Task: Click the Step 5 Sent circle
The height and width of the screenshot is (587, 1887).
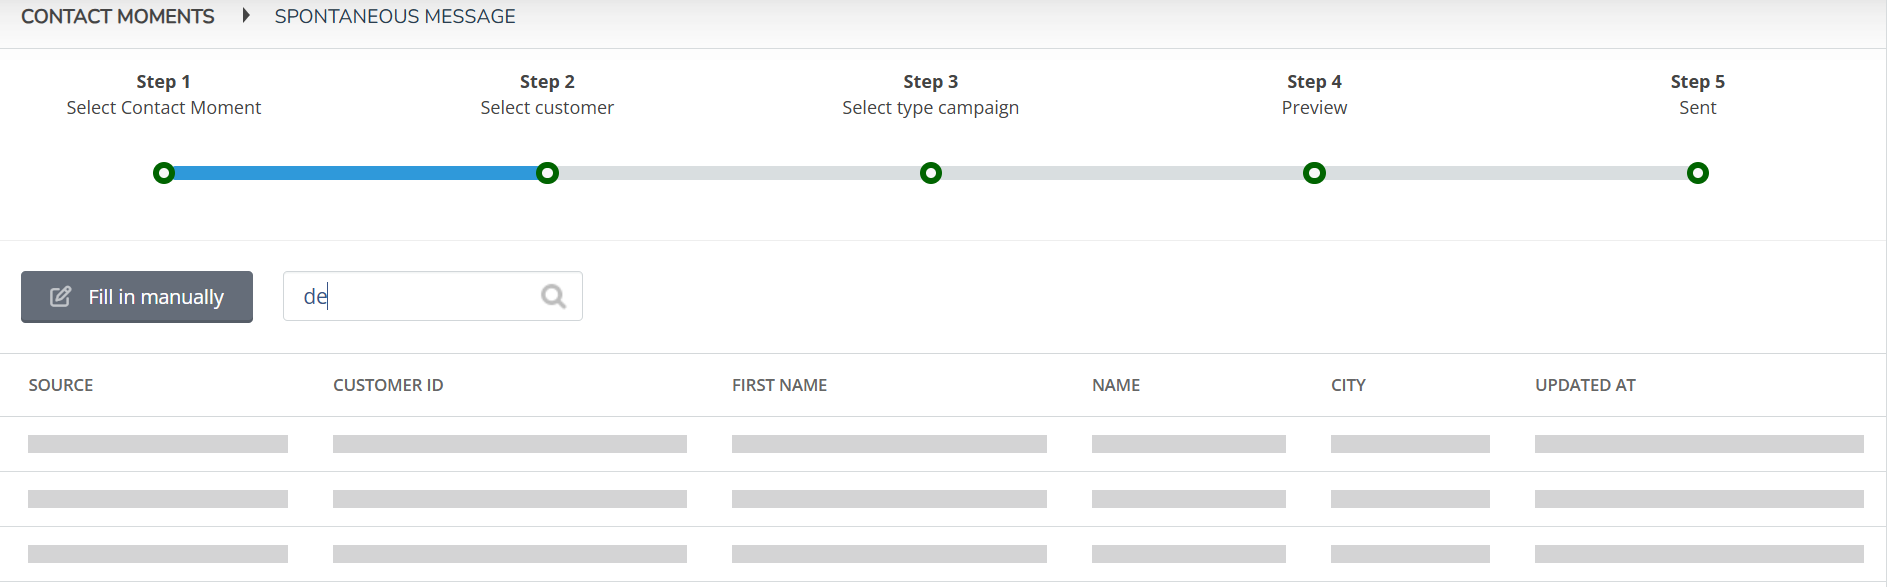Action: coord(1698,173)
